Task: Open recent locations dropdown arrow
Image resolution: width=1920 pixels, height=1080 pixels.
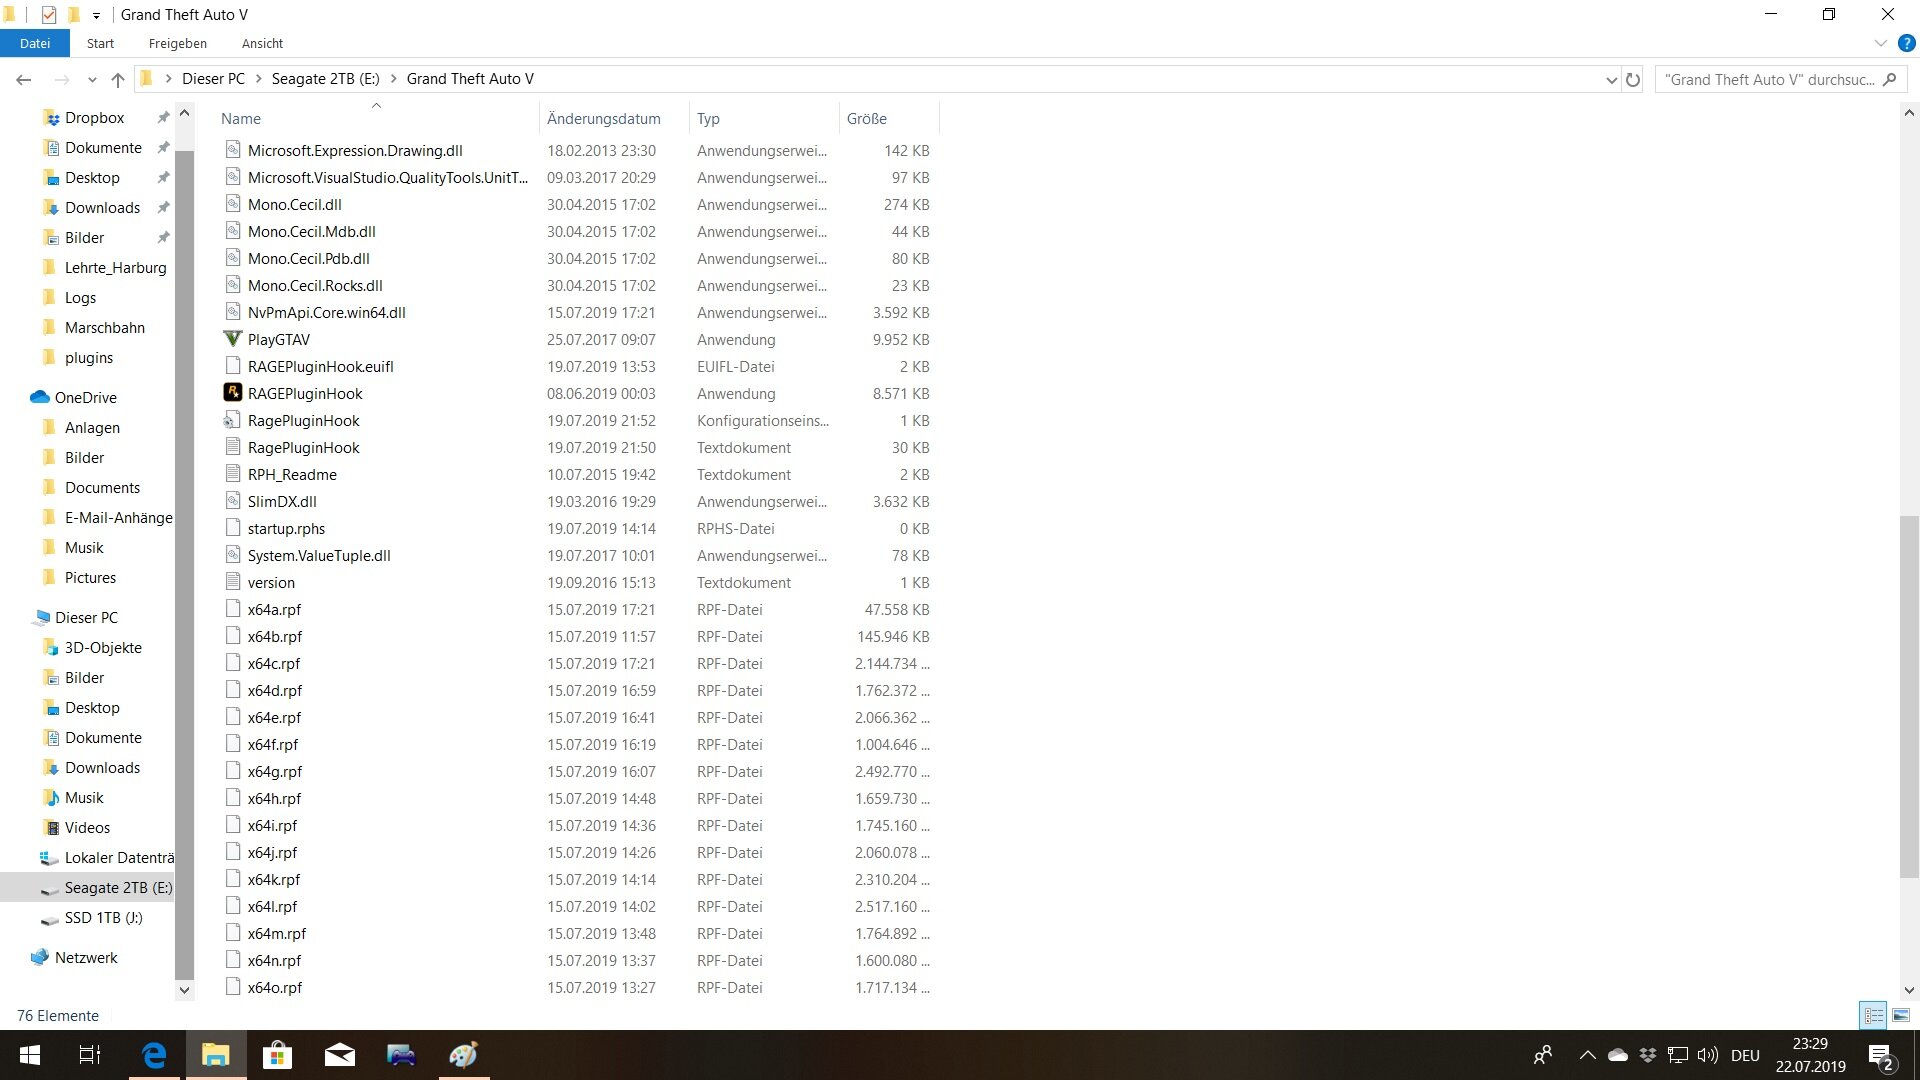Action: (92, 79)
